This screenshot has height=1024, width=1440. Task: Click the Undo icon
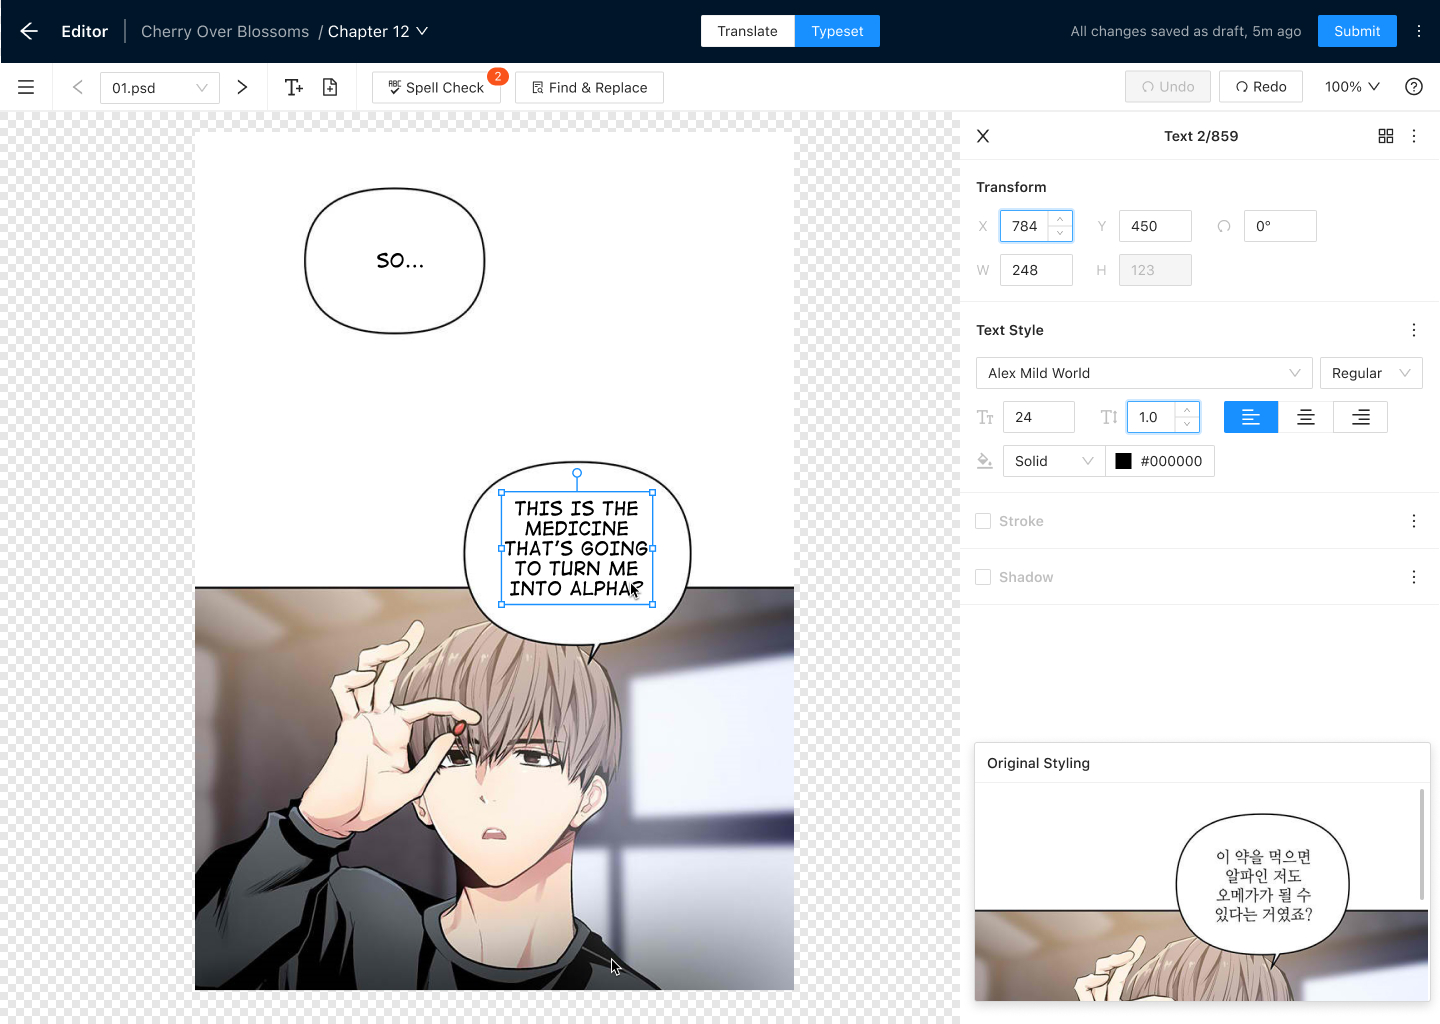(x=1167, y=86)
